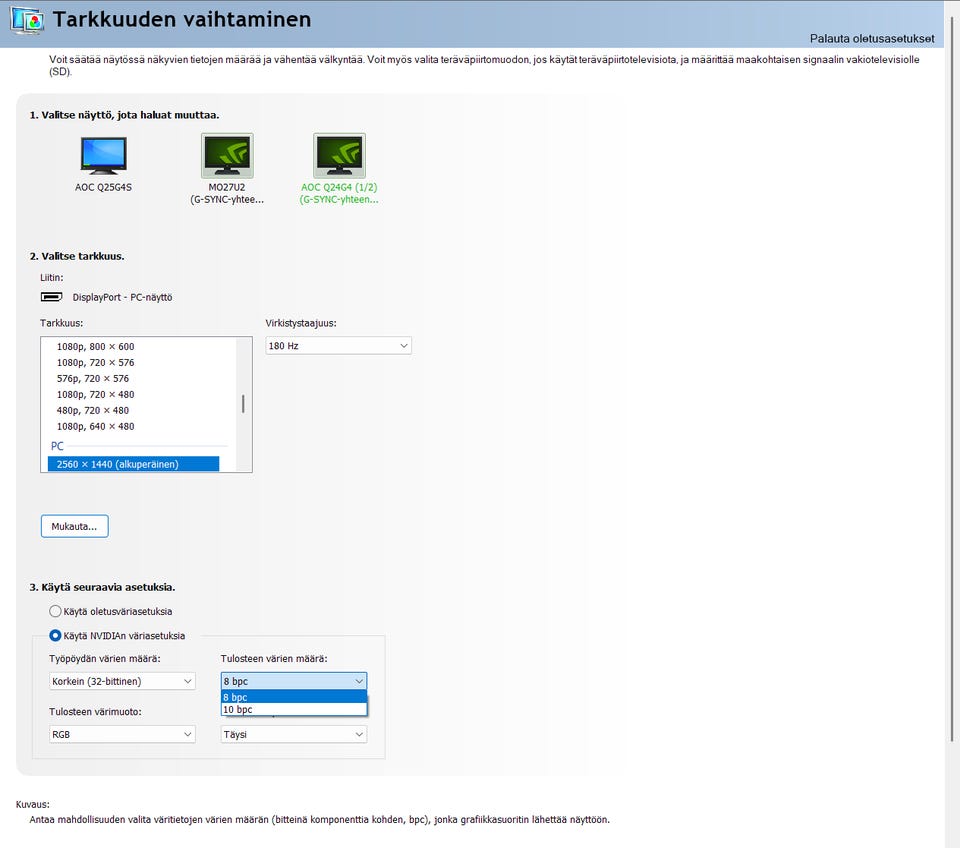The width and height of the screenshot is (960, 848).
Task: Select the MO27U2 G-SYNC monitor icon
Action: point(227,156)
